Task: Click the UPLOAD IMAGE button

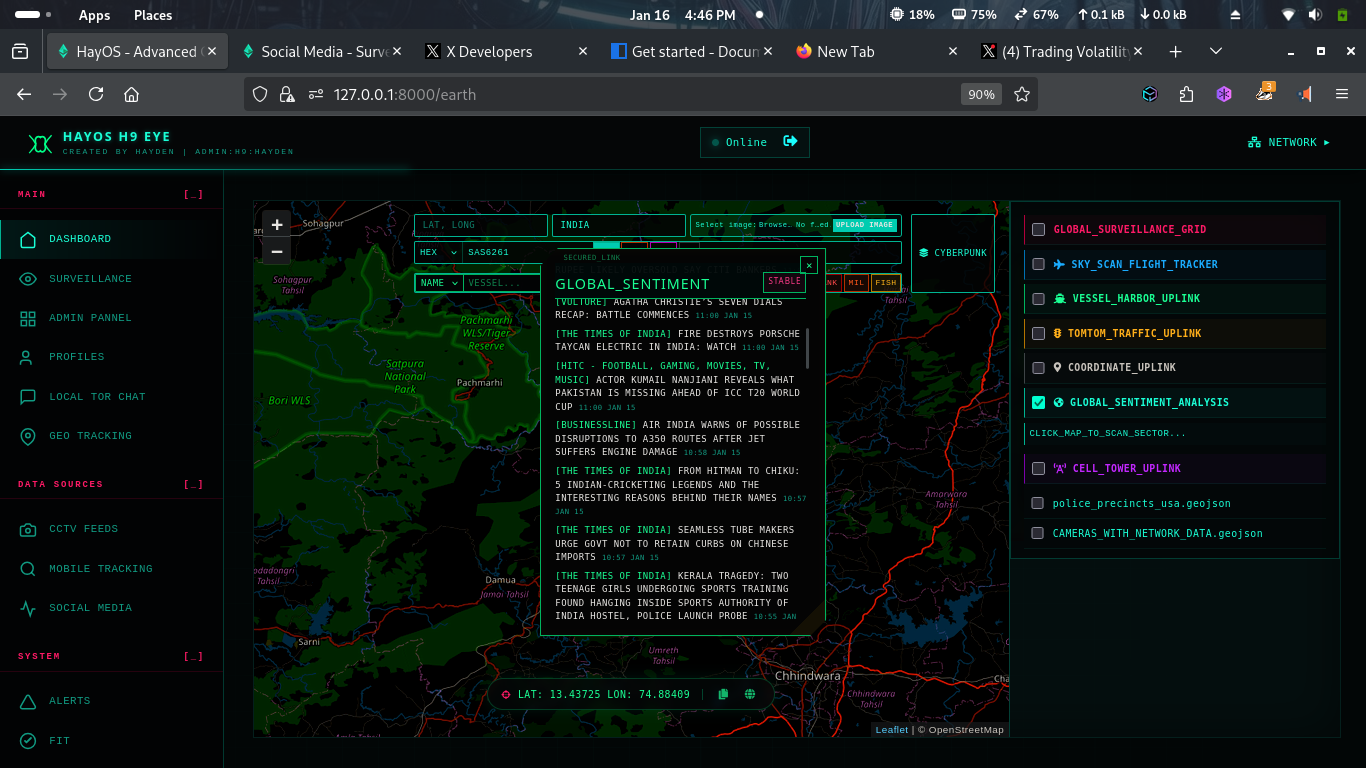Action: click(864, 225)
